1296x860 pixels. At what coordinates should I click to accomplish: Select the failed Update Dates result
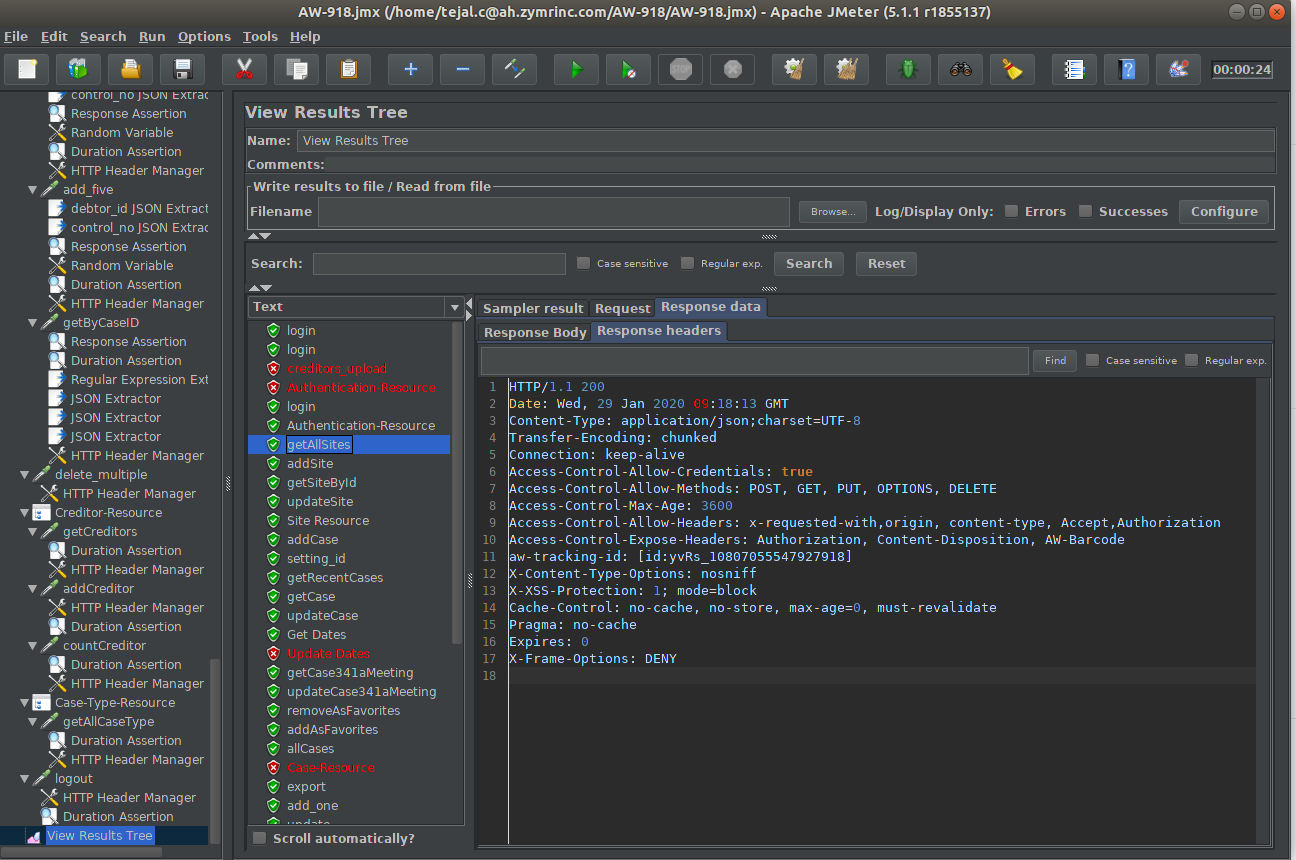(328, 653)
